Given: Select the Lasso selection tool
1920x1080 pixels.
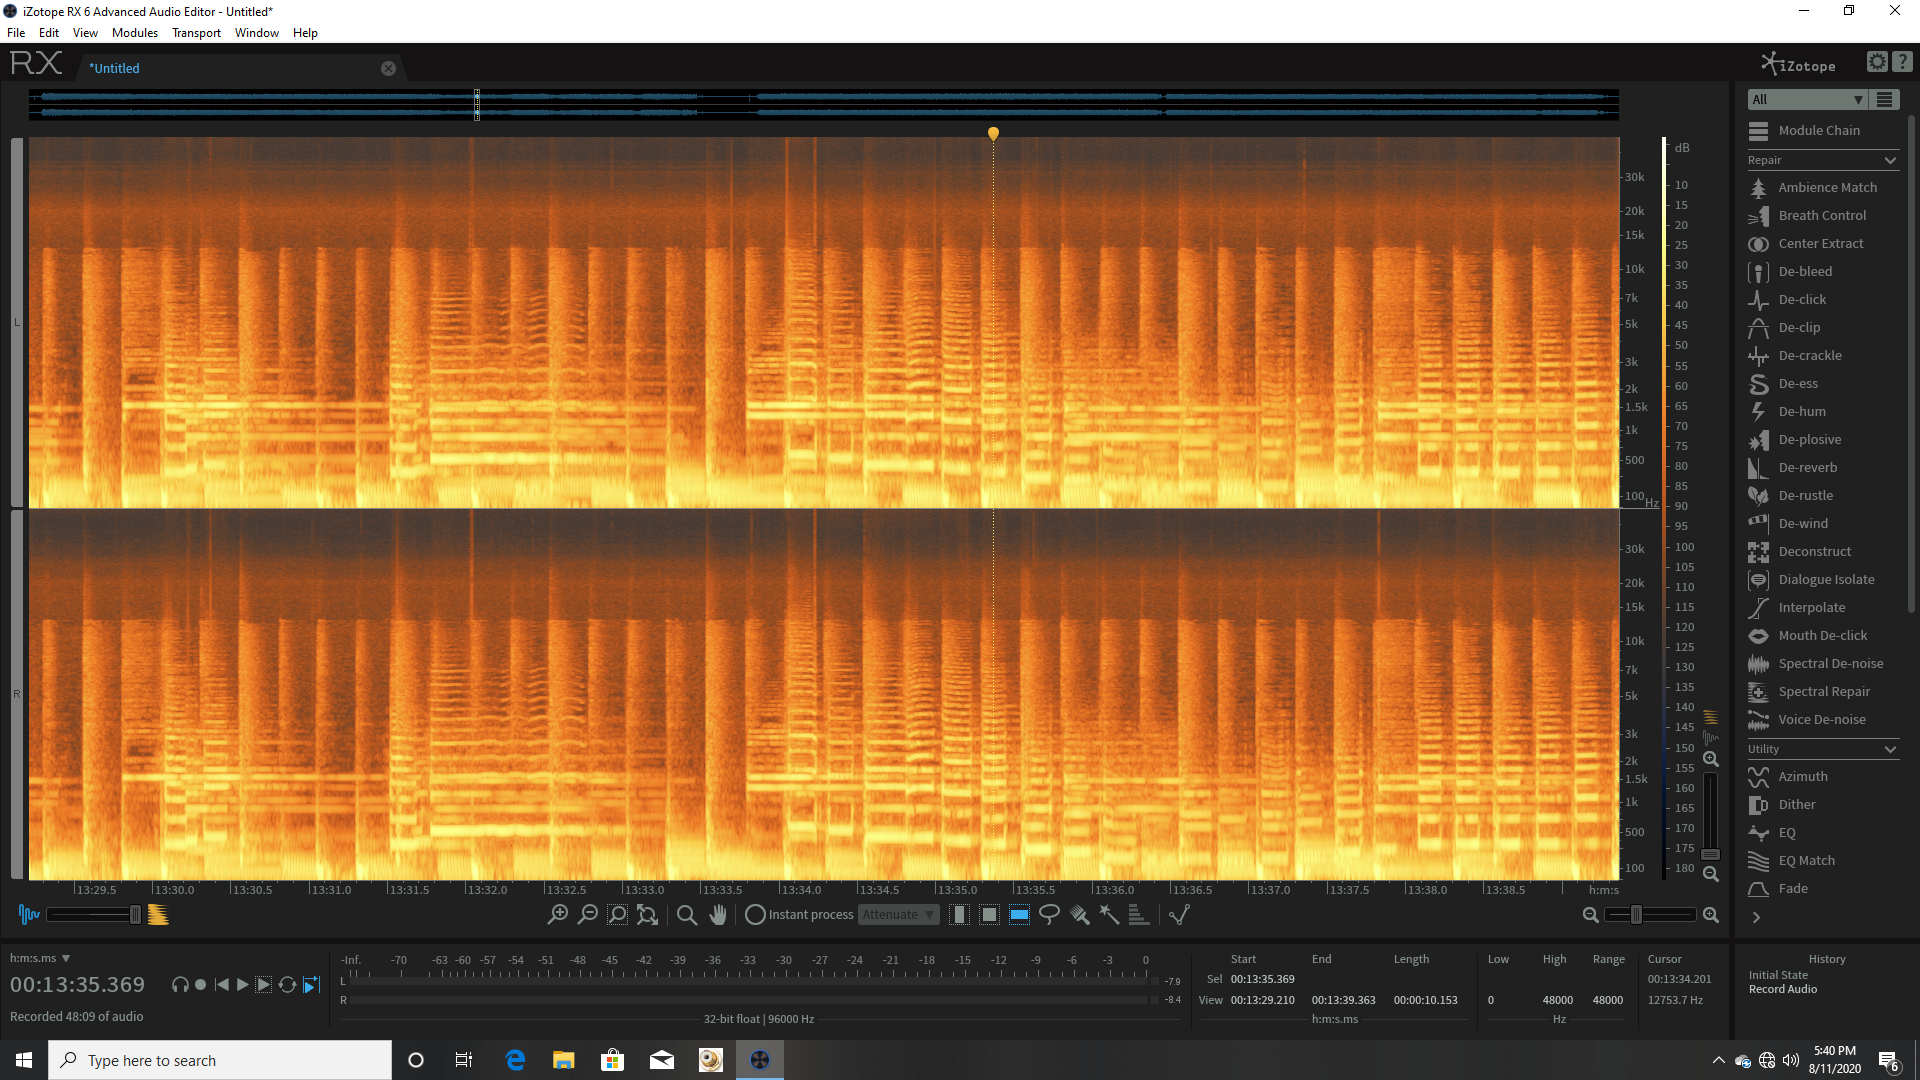Looking at the screenshot, I should (1049, 914).
